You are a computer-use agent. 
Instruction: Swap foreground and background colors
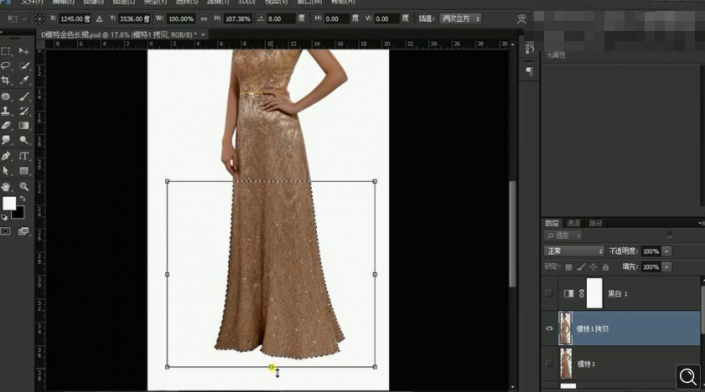pos(23,198)
